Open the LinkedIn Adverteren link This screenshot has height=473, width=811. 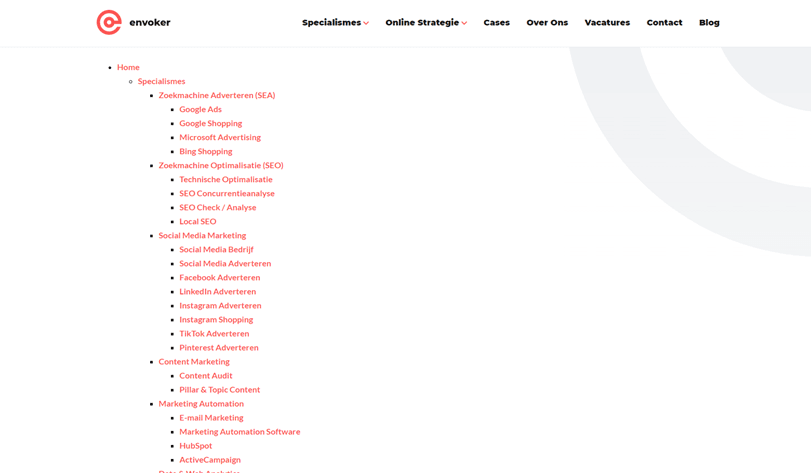coord(218,291)
